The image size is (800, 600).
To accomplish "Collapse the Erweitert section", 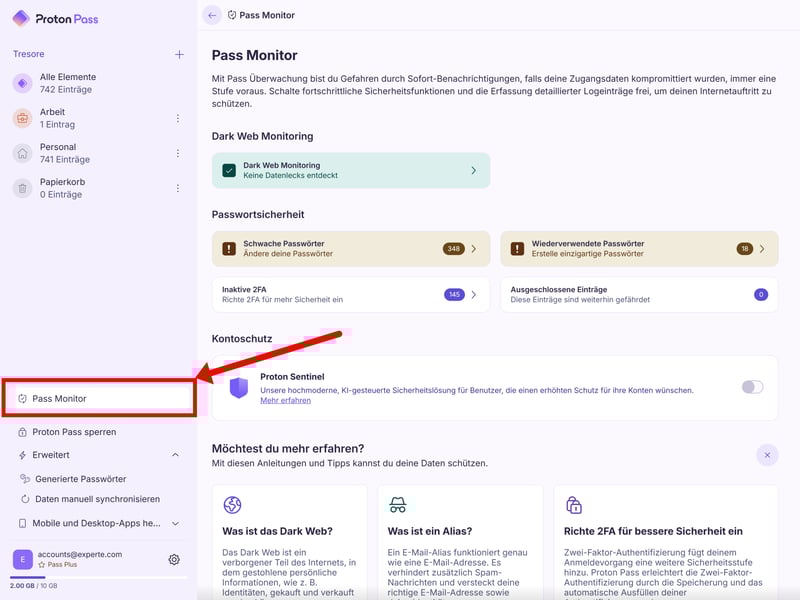I will [x=176, y=455].
